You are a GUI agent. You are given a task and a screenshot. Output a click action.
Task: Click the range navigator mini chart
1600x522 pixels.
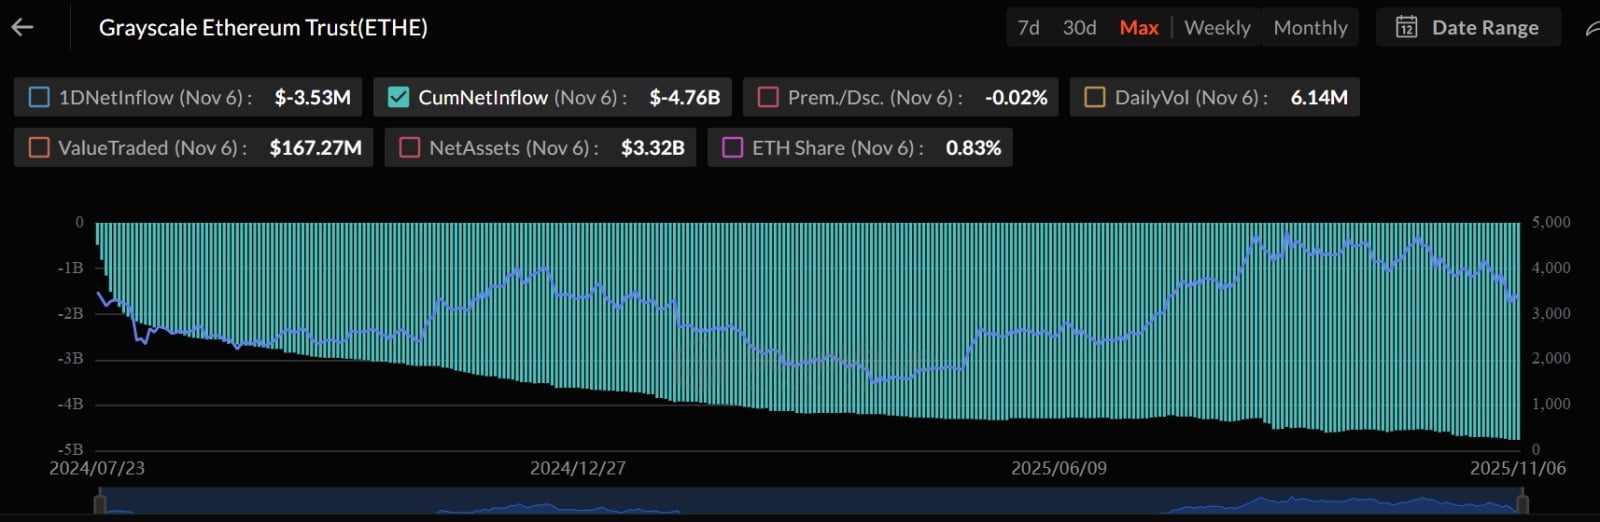tap(813, 502)
